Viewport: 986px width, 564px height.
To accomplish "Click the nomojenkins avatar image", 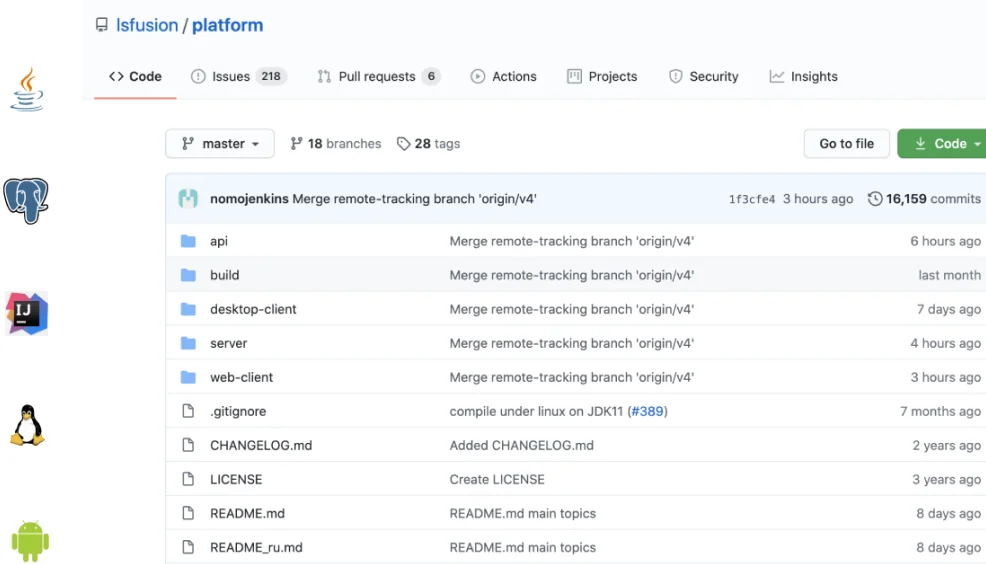I will point(188,199).
